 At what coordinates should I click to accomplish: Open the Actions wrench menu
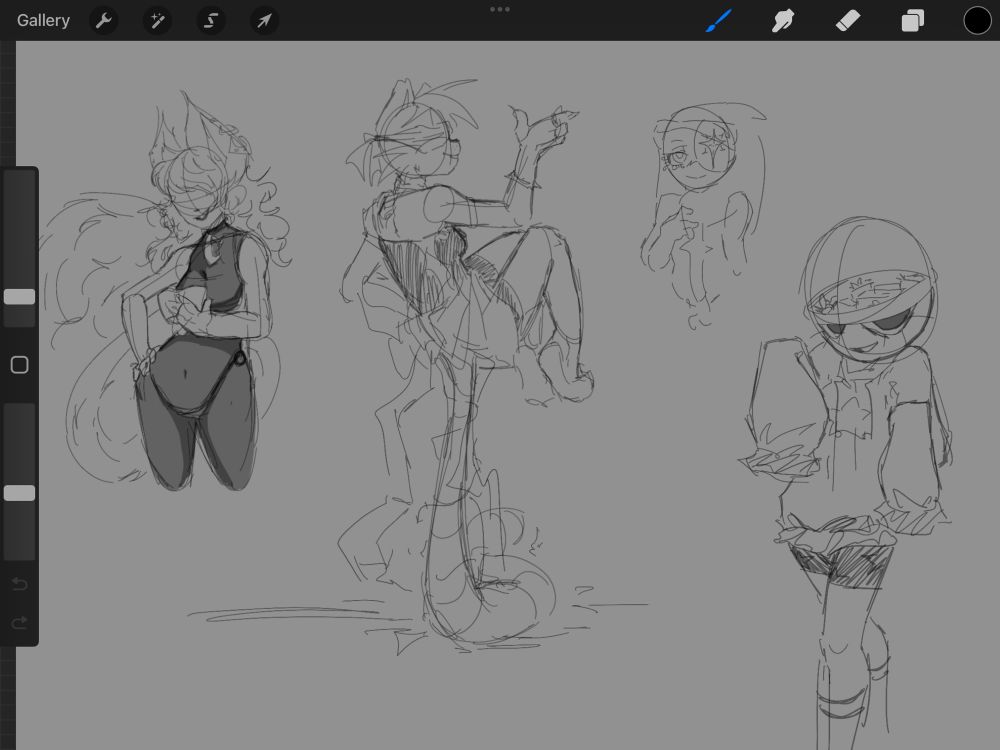click(x=104, y=20)
